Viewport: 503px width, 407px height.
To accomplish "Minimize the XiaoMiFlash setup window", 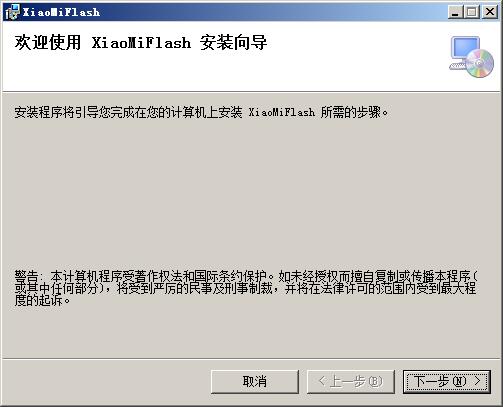I will (x=455, y=12).
